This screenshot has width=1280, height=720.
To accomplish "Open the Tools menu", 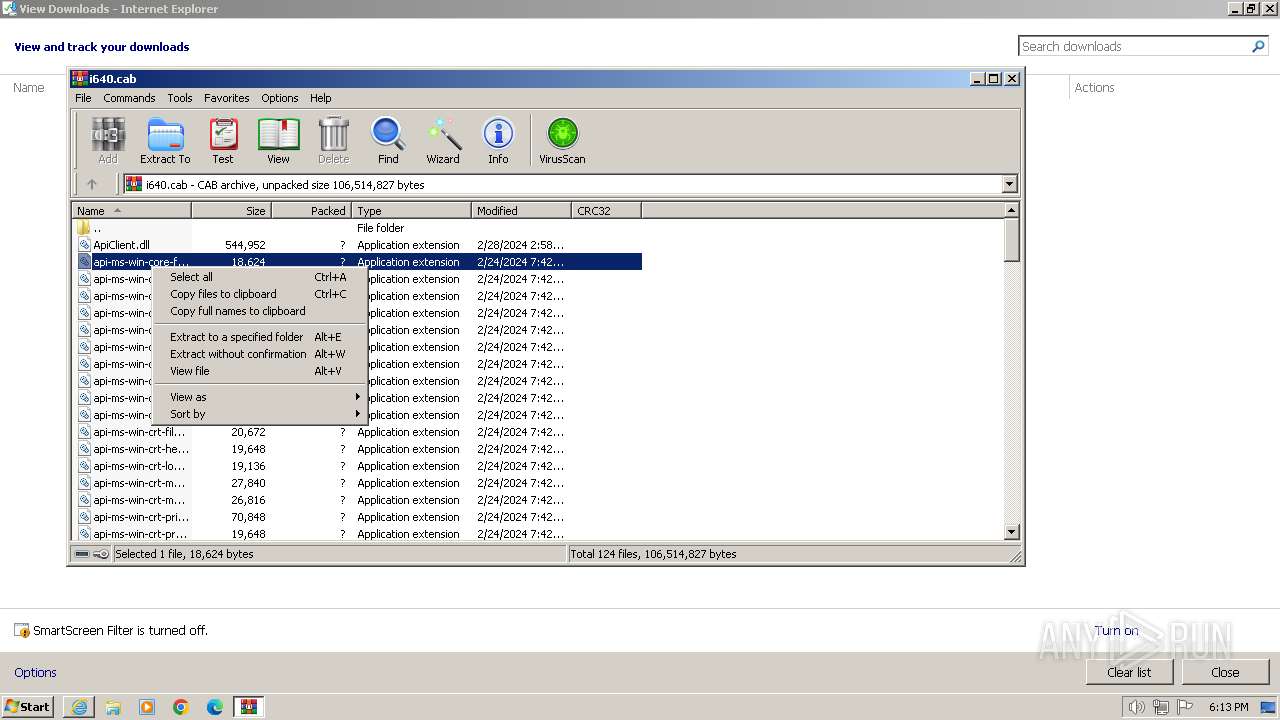I will pos(180,98).
